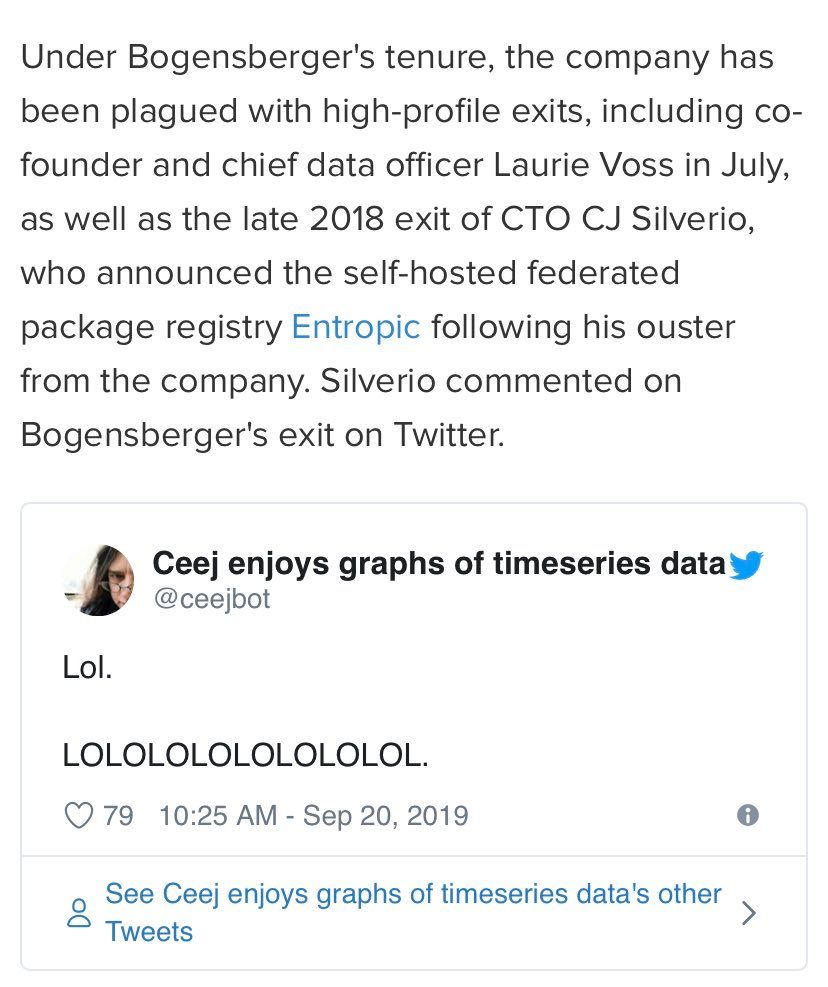Click the LOLOLOLOLOLOLOLOL tweet line
Screen dimensions: 828x987
(245, 755)
